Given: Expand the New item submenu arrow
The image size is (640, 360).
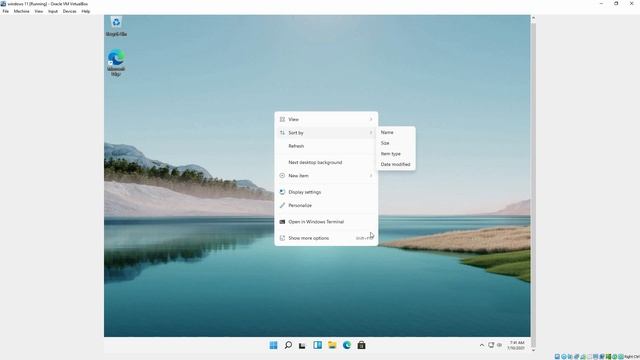Looking at the screenshot, I should pyautogui.click(x=371, y=176).
